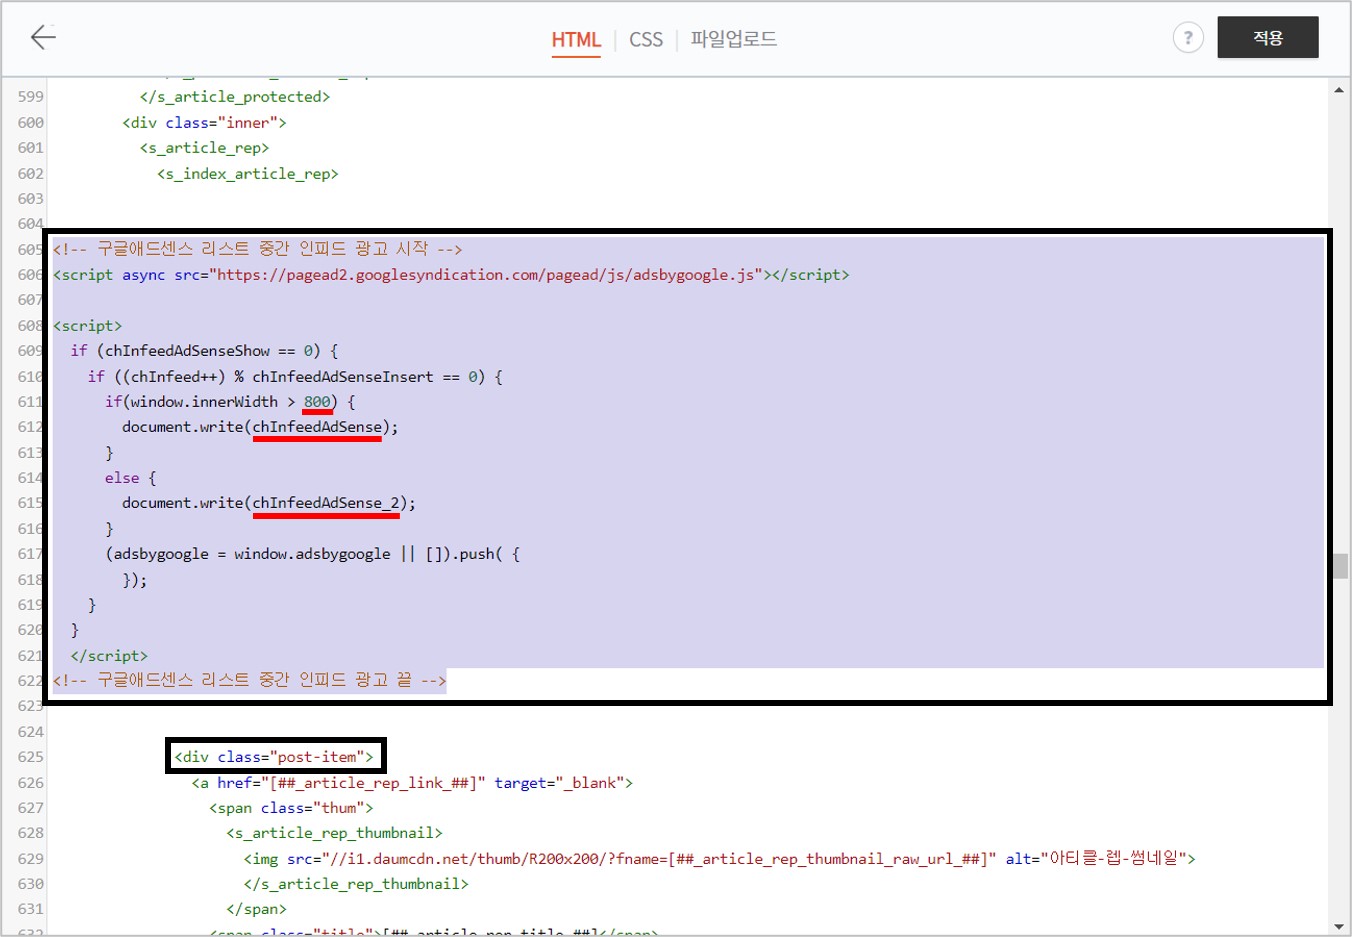Click the scrollbar up arrow
The width and height of the screenshot is (1352, 937).
coord(1339,90)
